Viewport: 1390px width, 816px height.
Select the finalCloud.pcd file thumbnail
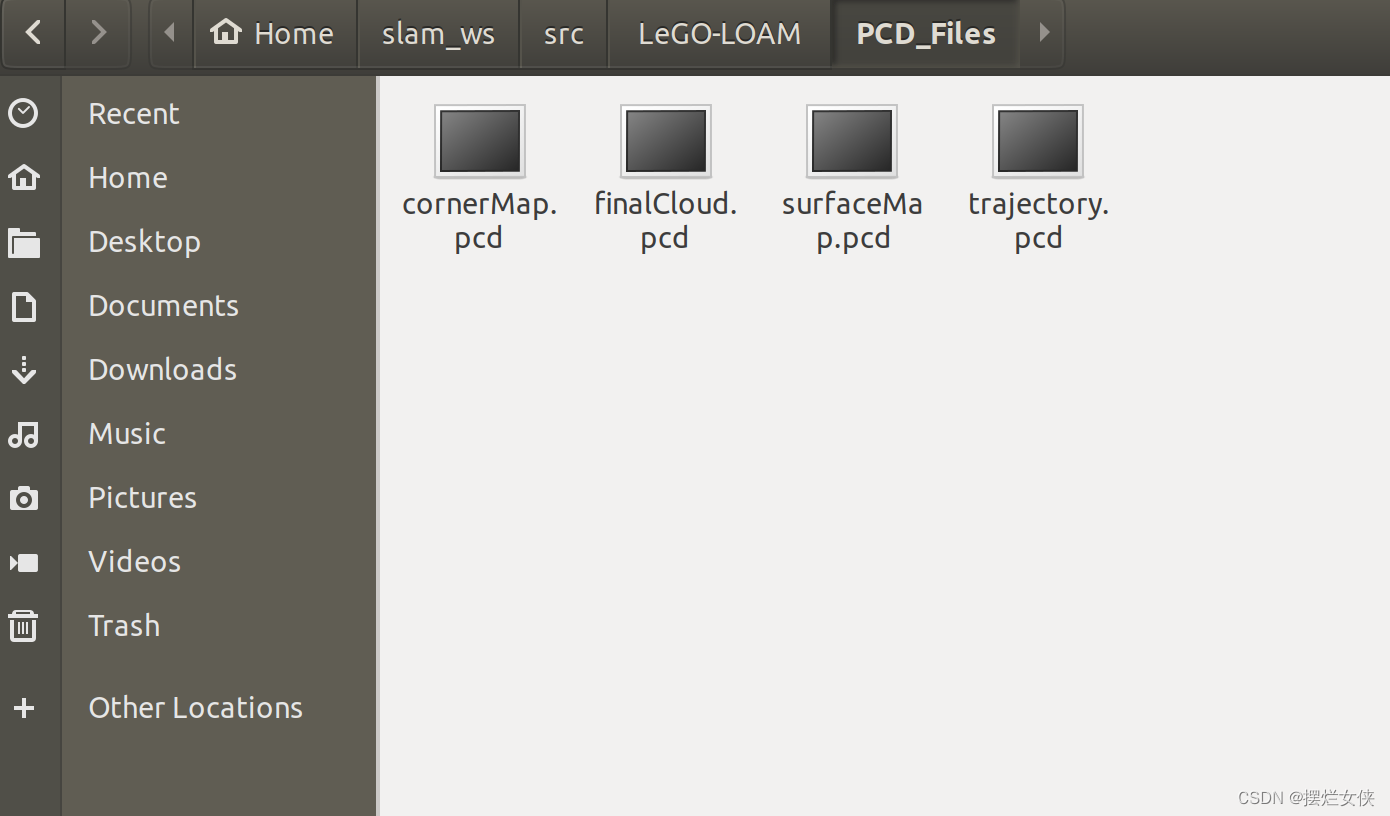click(x=666, y=141)
